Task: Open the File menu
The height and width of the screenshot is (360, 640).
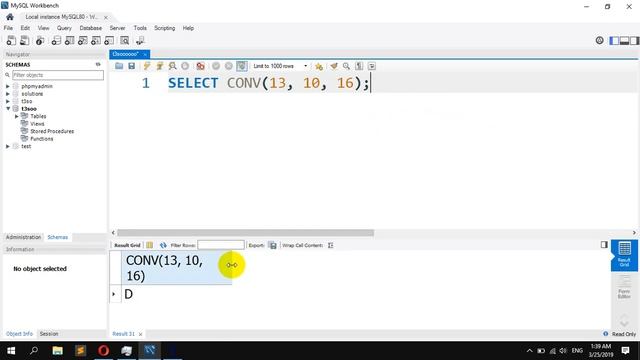Action: (x=8, y=28)
